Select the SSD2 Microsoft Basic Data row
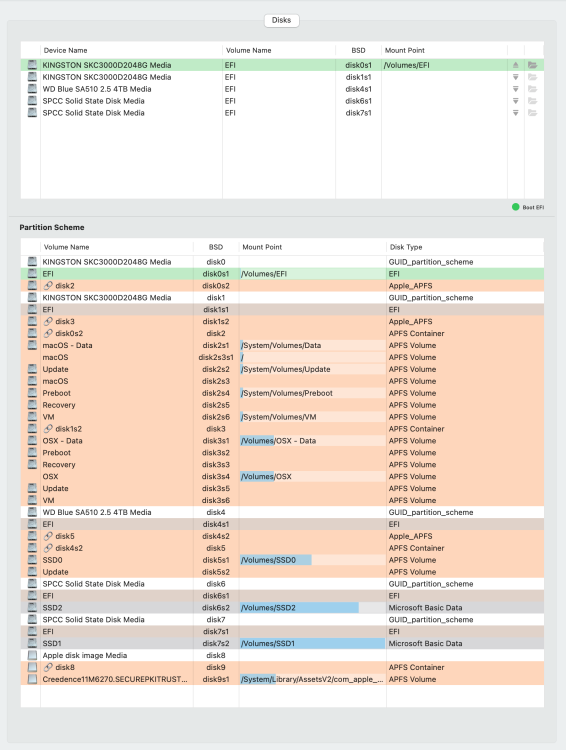This screenshot has height=750, width=566. (x=282, y=607)
